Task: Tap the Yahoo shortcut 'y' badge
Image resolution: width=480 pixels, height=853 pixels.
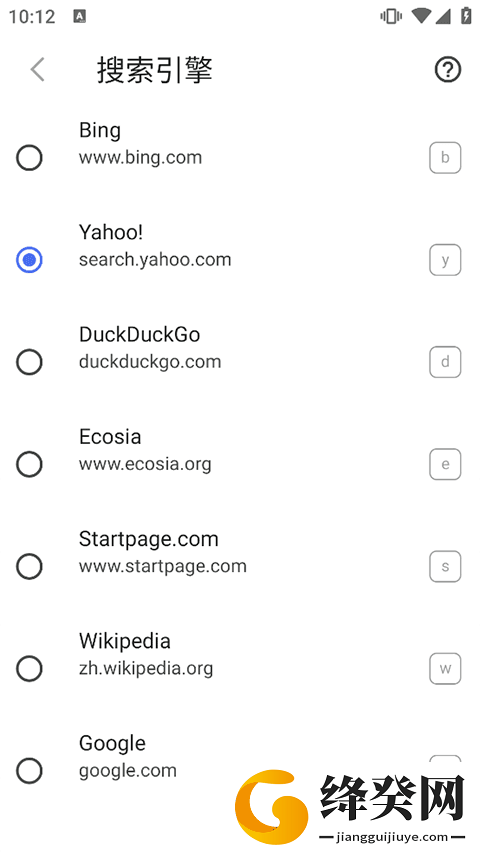Action: pos(445,260)
